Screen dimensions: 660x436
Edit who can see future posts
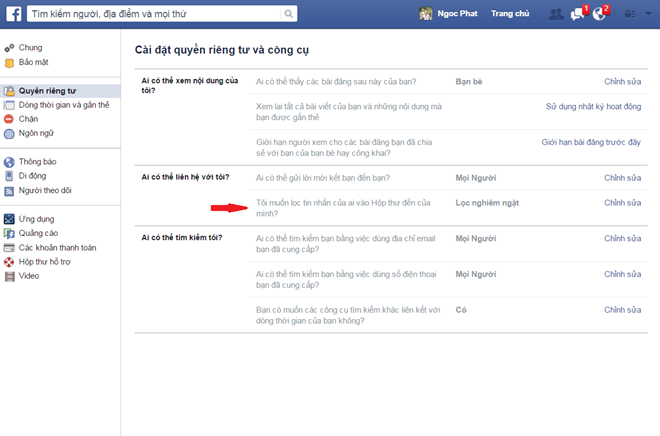[x=622, y=82]
